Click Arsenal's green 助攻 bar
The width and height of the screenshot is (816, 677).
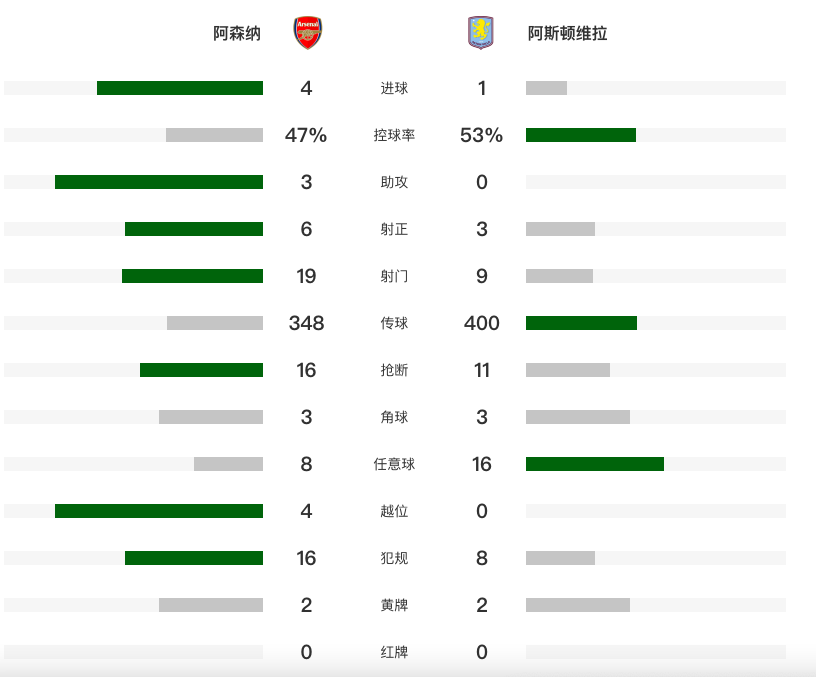[x=159, y=182]
